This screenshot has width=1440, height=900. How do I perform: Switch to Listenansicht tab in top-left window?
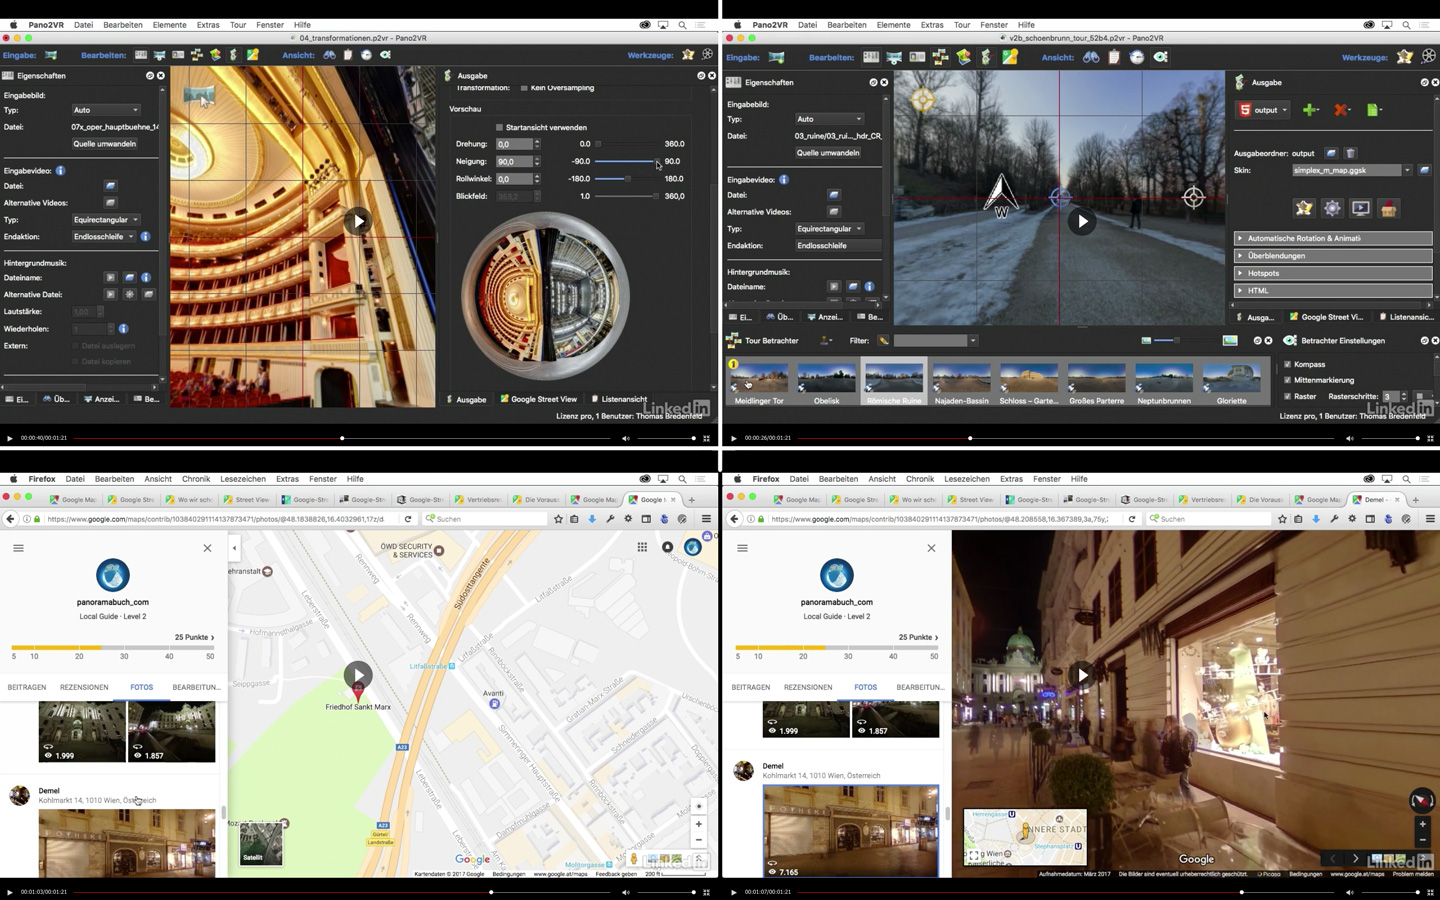tap(618, 399)
